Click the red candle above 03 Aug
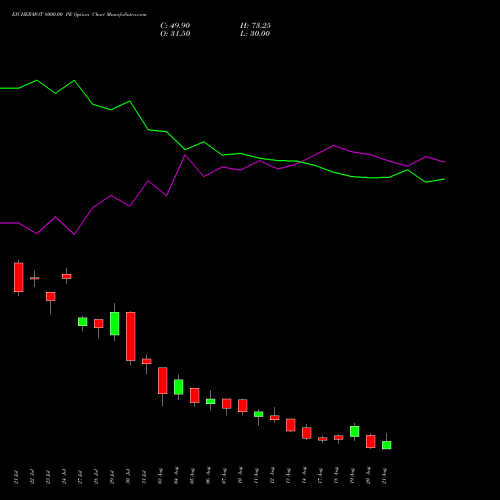Viewport: 500px width, 500px height. click(x=163, y=381)
